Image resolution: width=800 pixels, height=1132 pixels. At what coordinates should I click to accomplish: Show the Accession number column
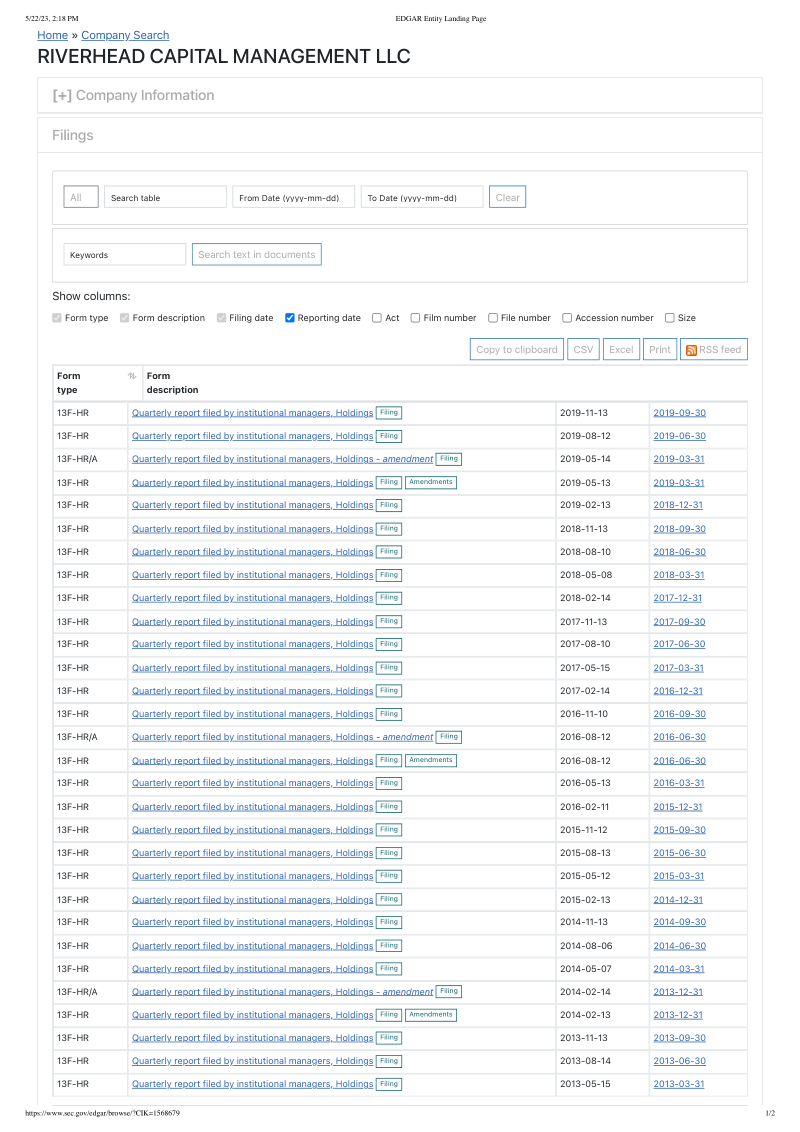click(568, 318)
